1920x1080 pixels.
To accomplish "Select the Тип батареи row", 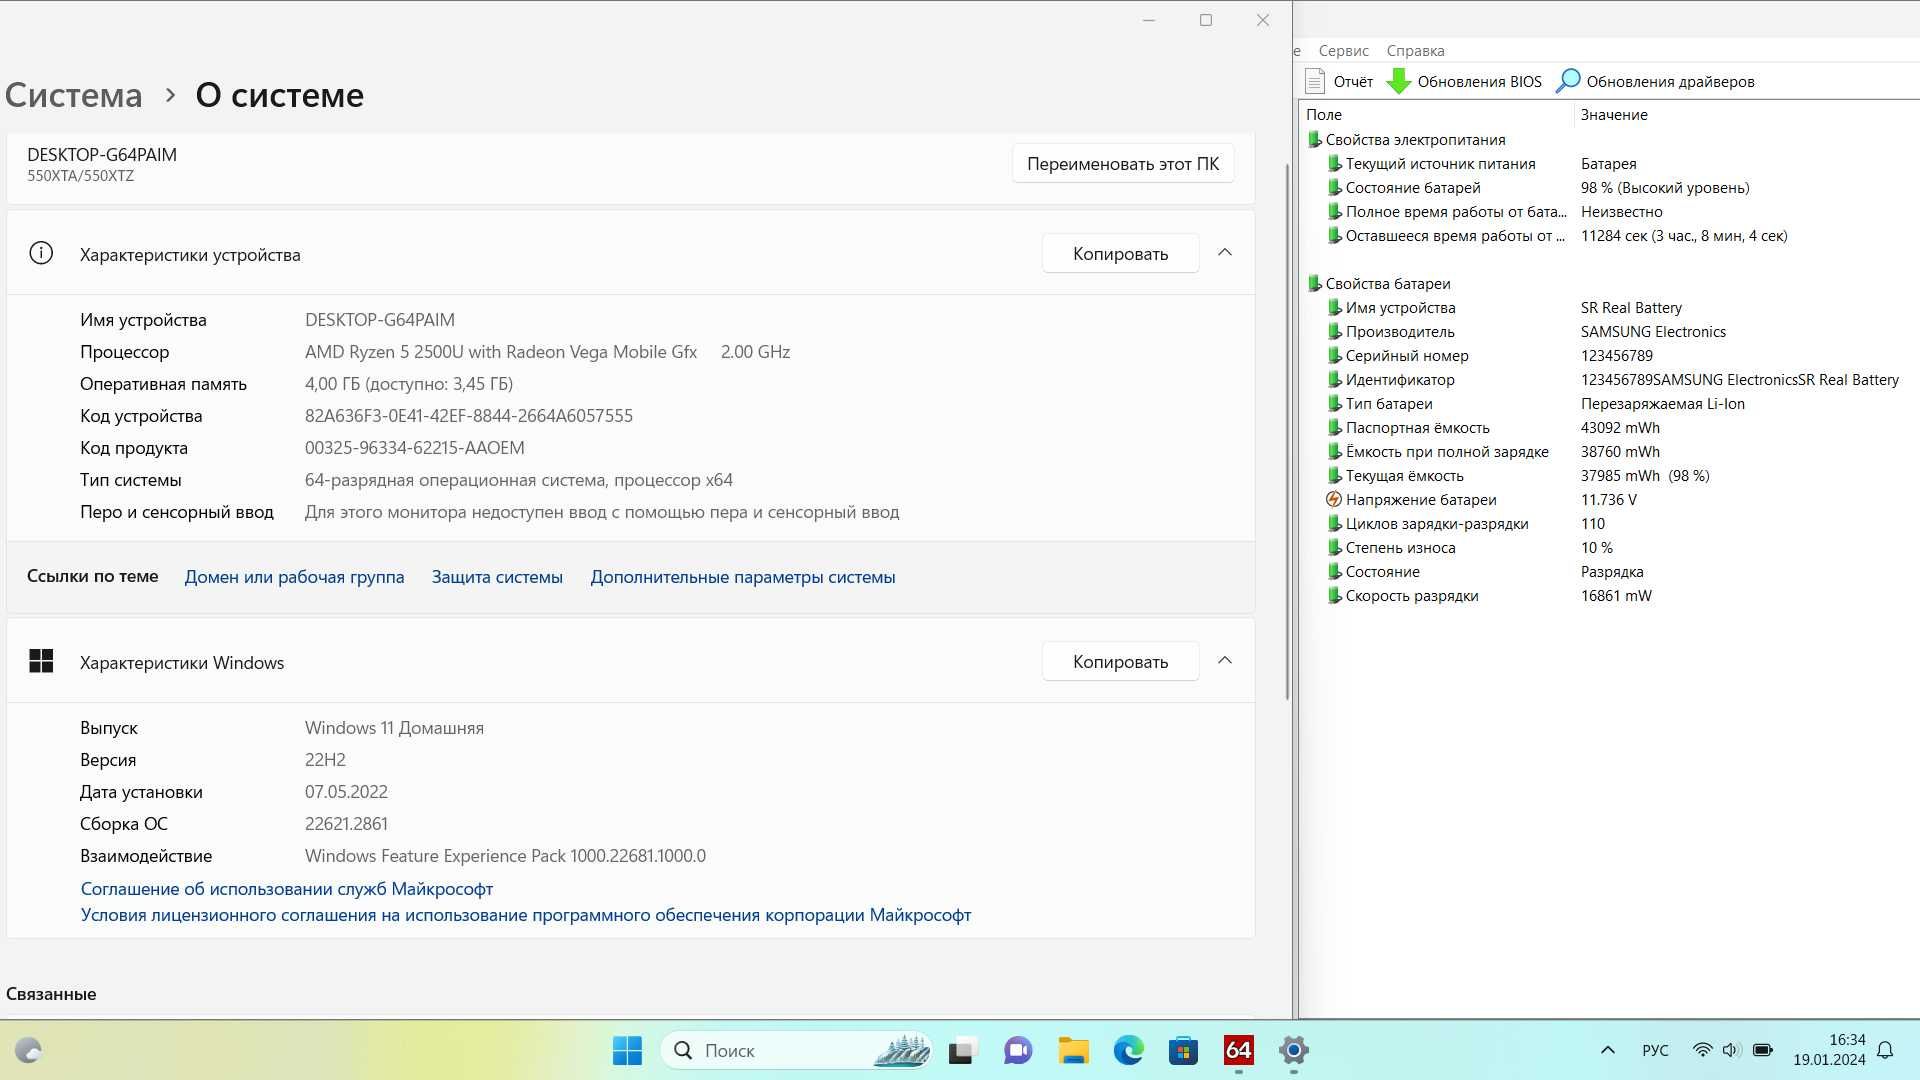I will [x=1610, y=404].
